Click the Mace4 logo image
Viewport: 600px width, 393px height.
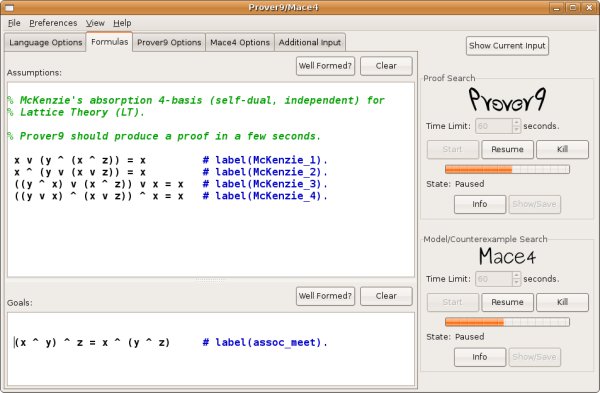507,256
